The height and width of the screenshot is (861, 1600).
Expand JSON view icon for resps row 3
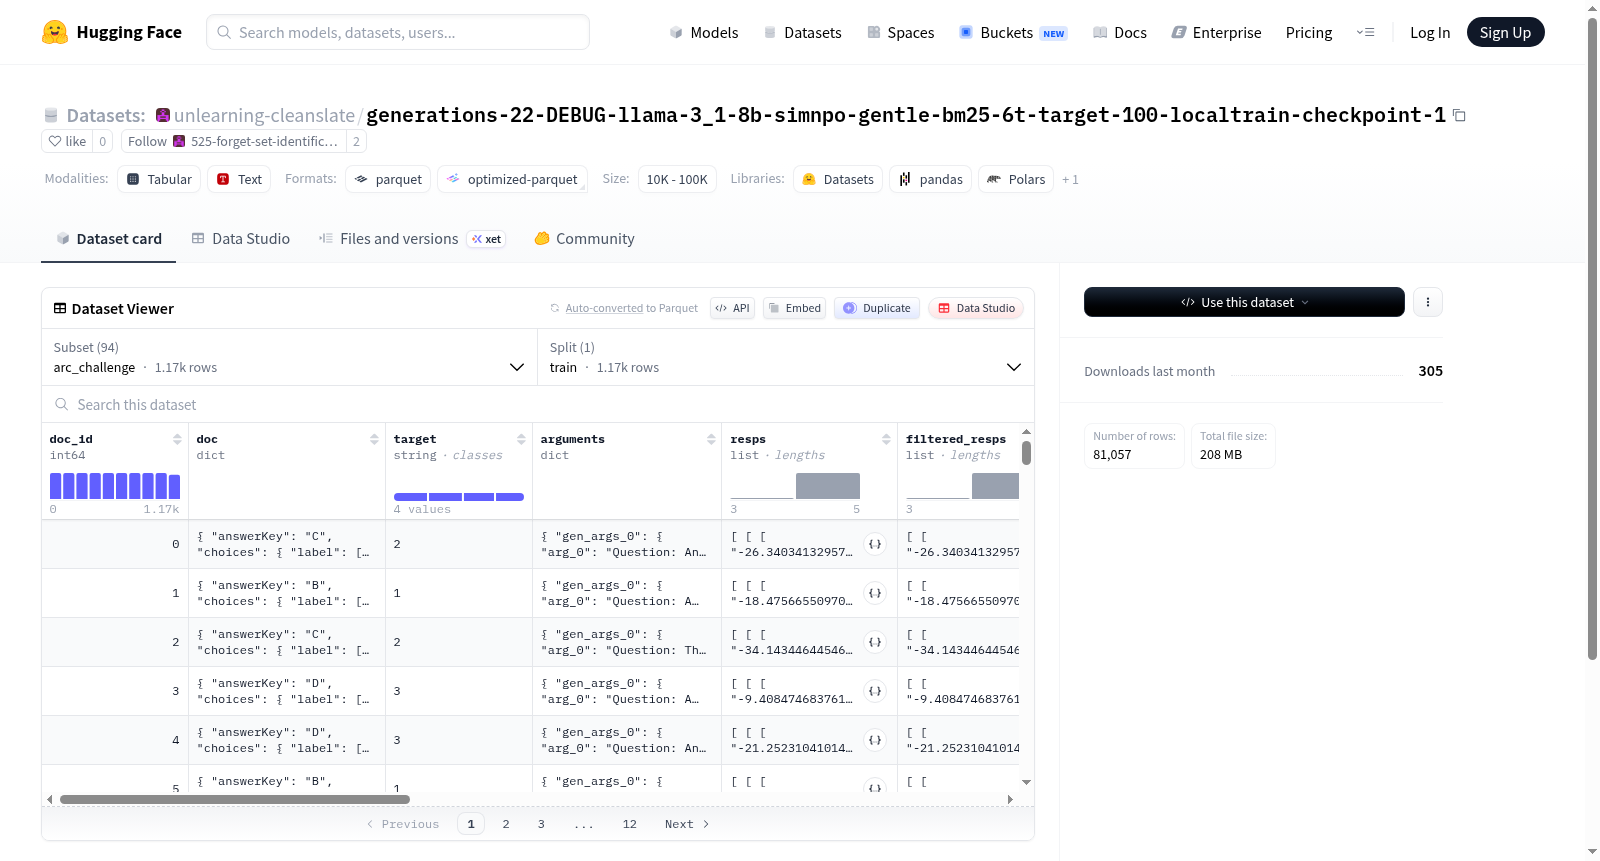(875, 691)
